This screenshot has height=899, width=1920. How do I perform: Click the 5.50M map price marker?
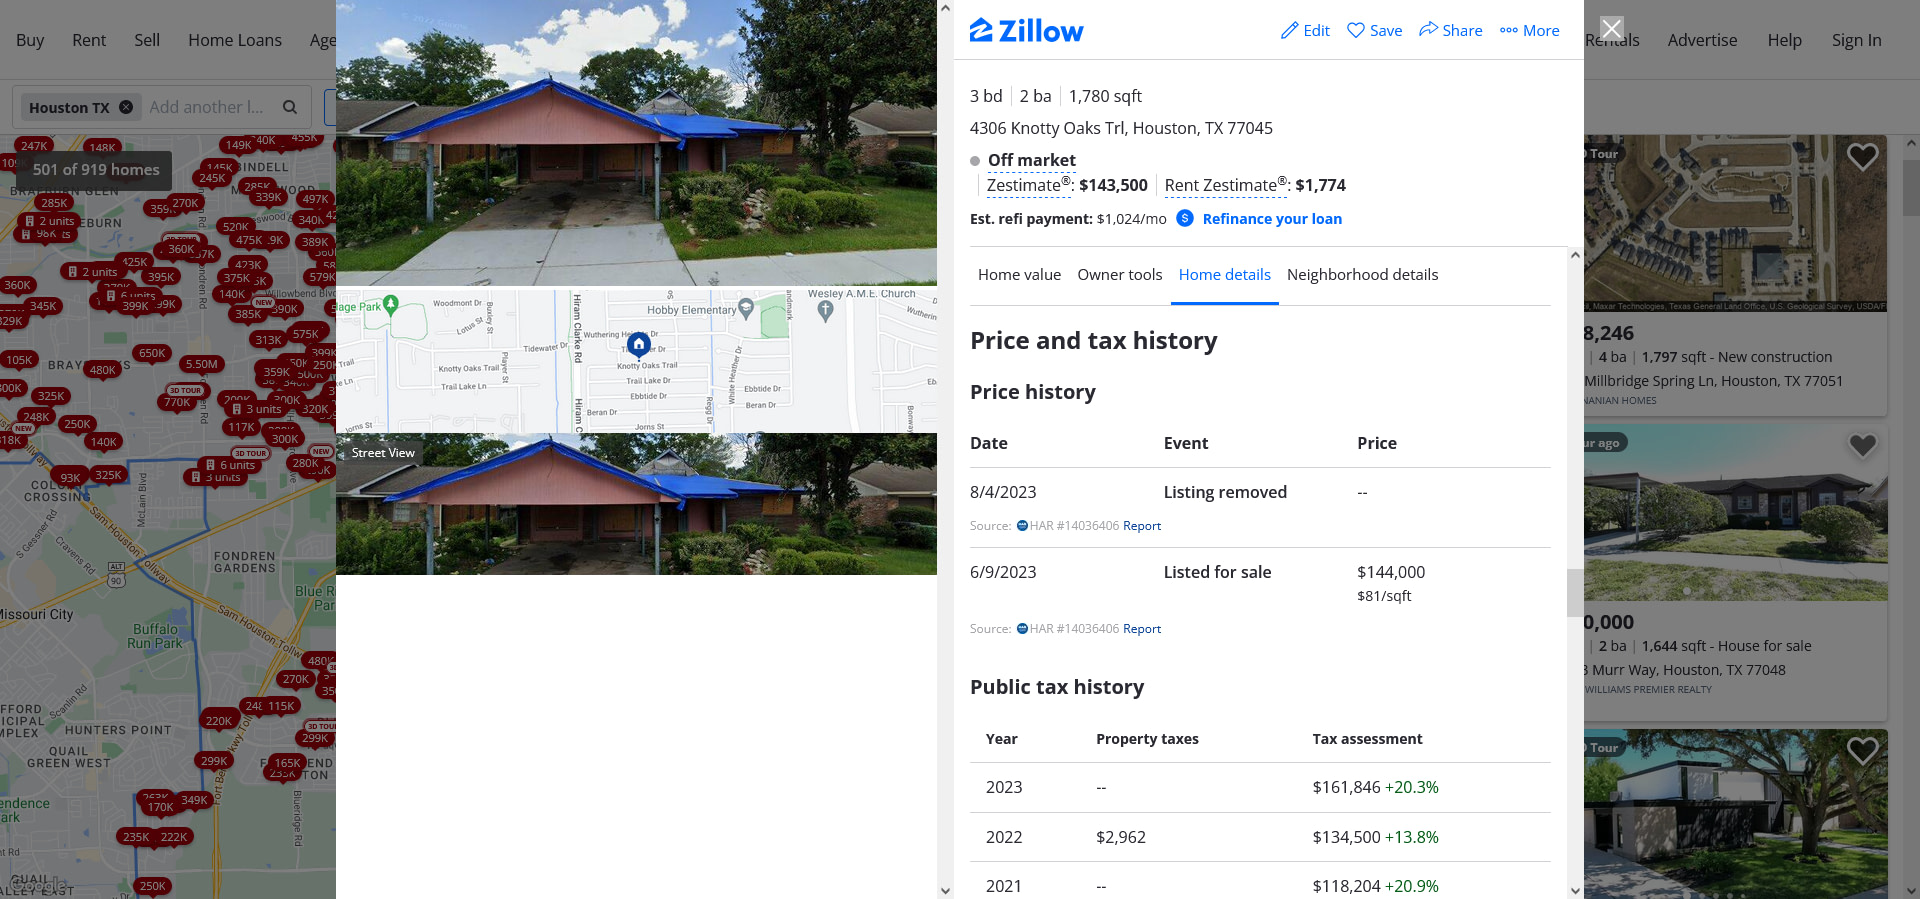pos(201,365)
